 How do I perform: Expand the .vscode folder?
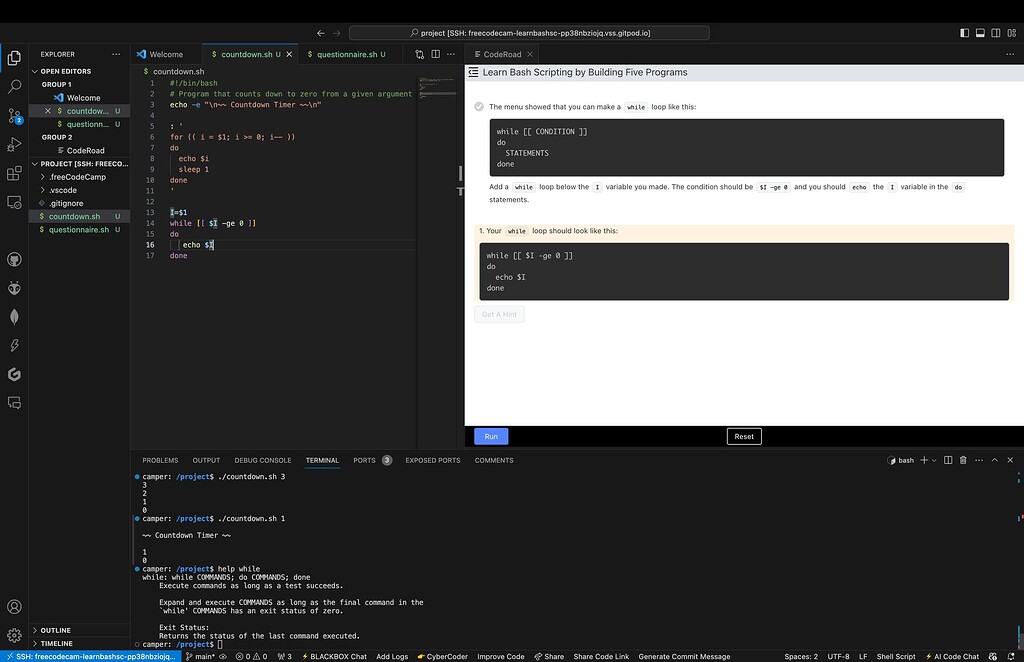point(62,190)
